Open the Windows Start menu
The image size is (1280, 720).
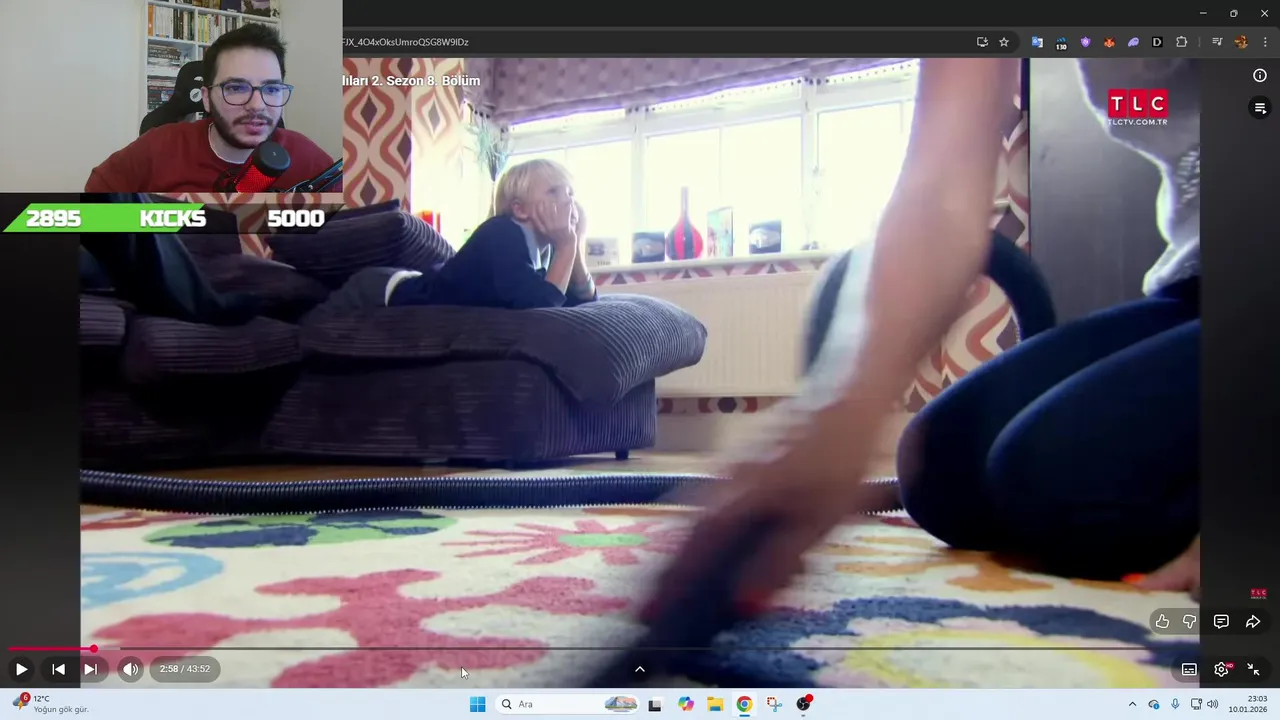477,704
